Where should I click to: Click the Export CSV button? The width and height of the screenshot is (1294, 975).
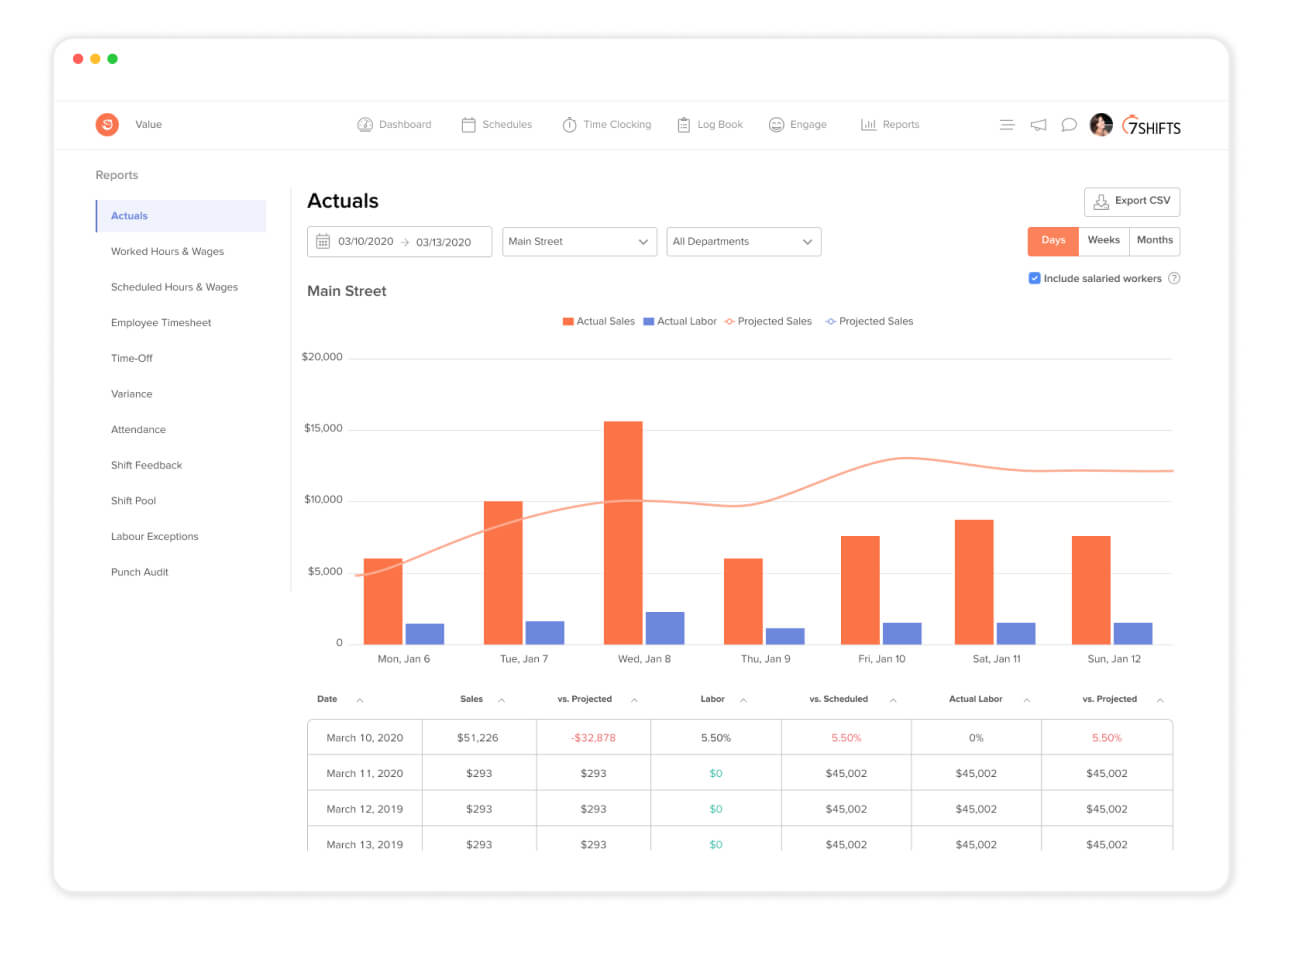[x=1131, y=201]
